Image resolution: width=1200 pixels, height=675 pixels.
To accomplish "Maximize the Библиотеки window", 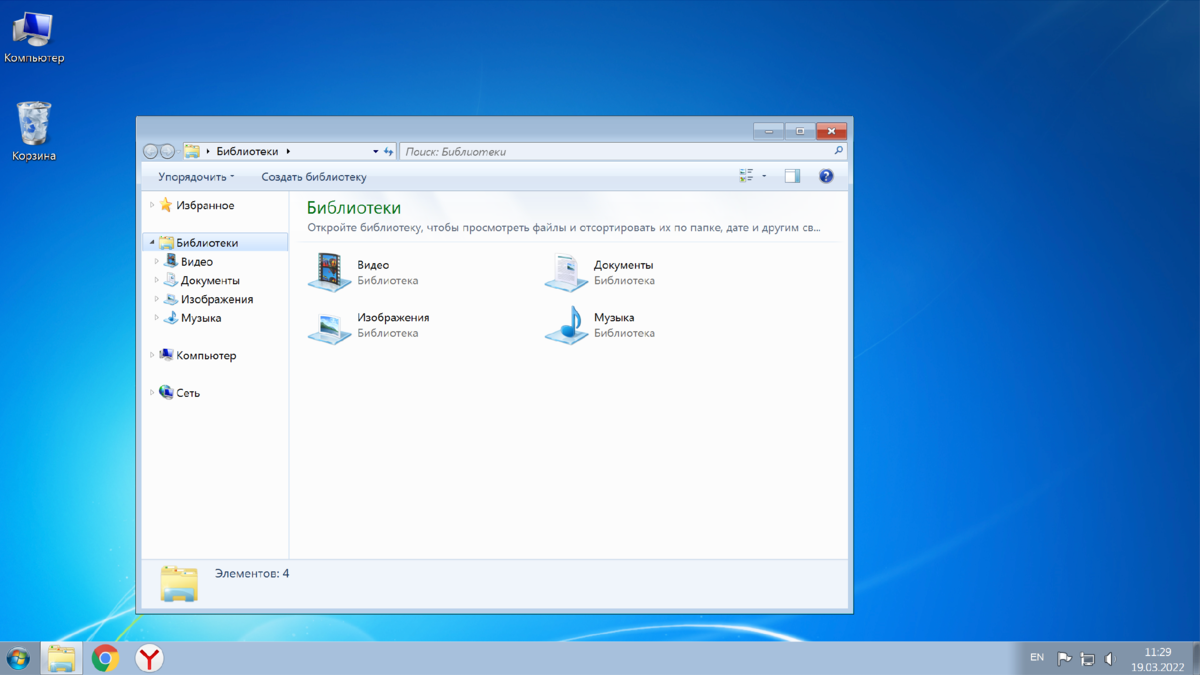I will click(x=800, y=131).
